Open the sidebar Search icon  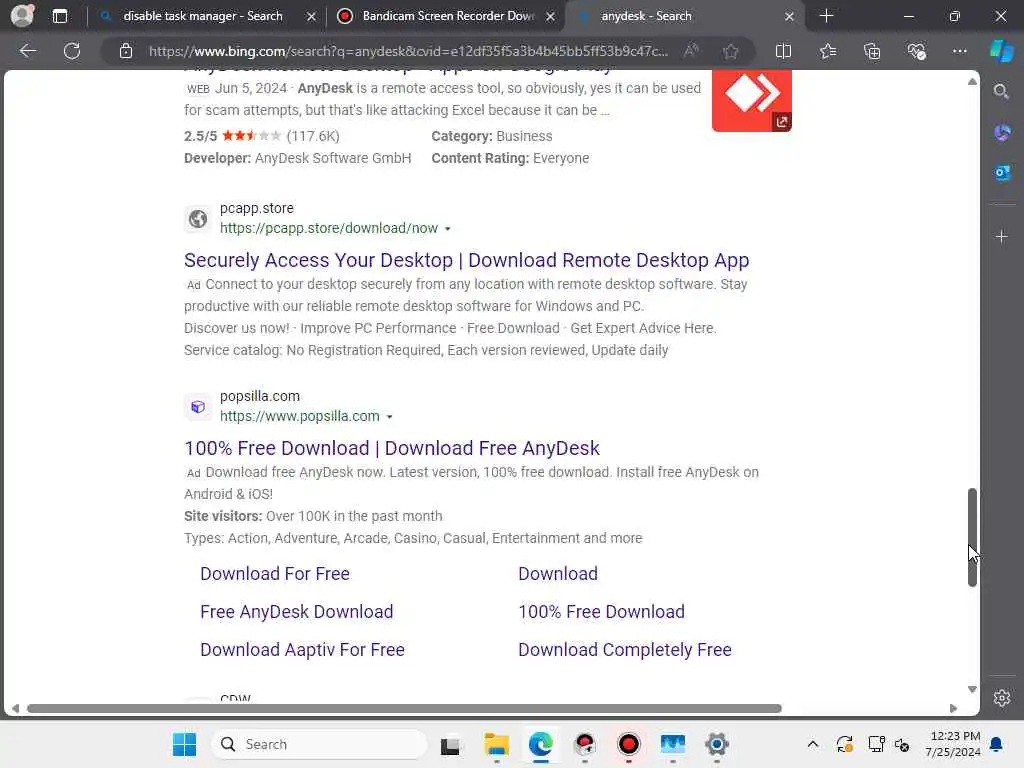click(1001, 91)
